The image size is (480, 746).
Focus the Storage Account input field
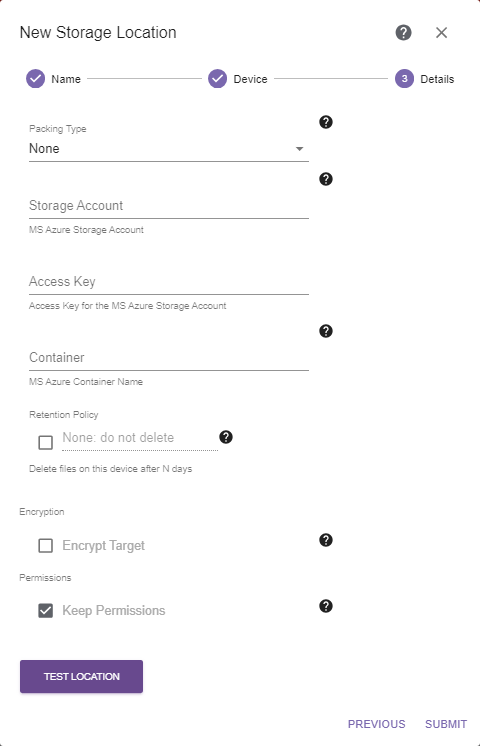(x=169, y=206)
